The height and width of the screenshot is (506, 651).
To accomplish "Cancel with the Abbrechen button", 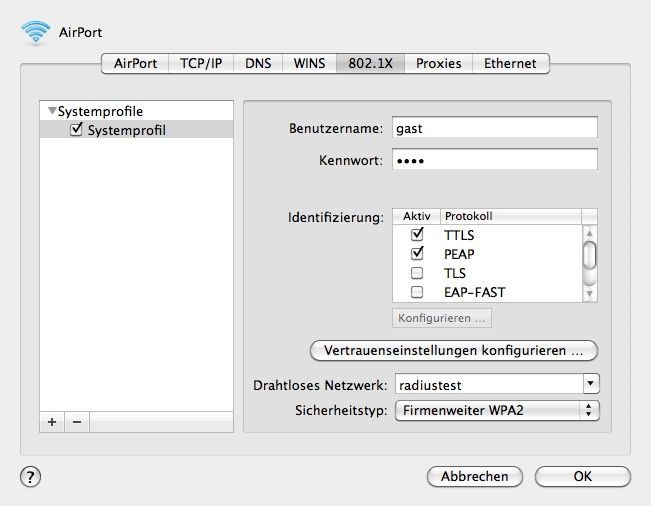I will point(475,476).
